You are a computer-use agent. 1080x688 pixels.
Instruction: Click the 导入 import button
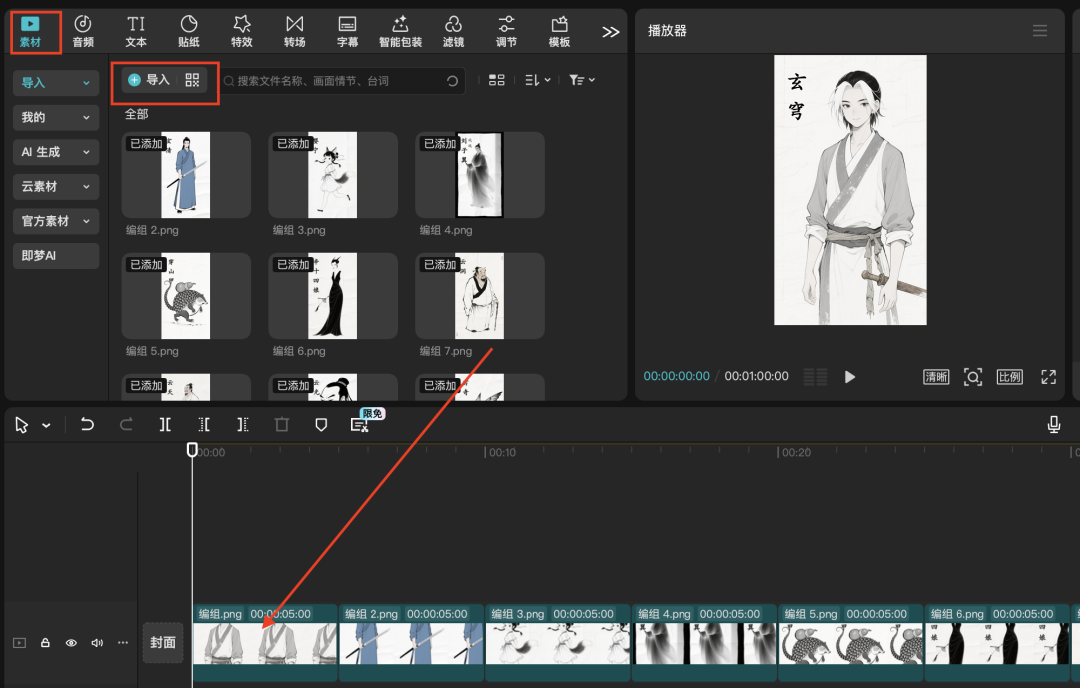(150, 80)
